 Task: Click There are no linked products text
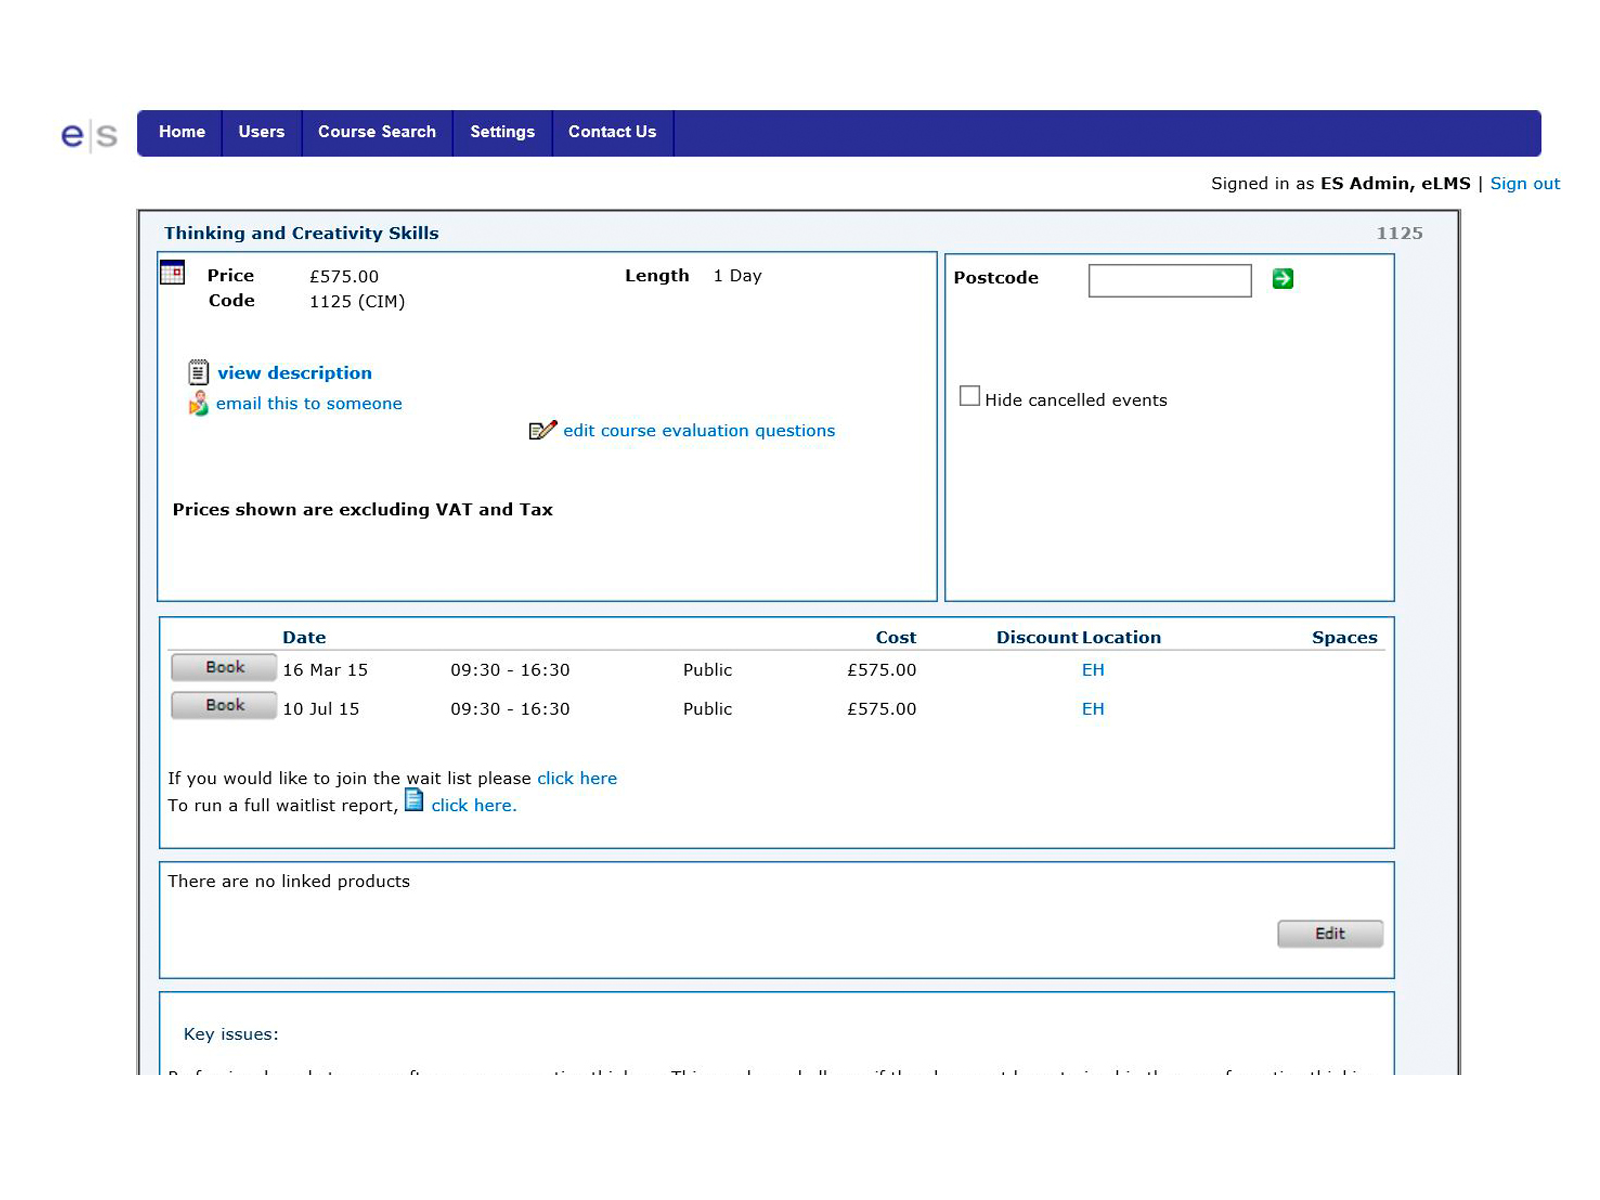point(289,881)
